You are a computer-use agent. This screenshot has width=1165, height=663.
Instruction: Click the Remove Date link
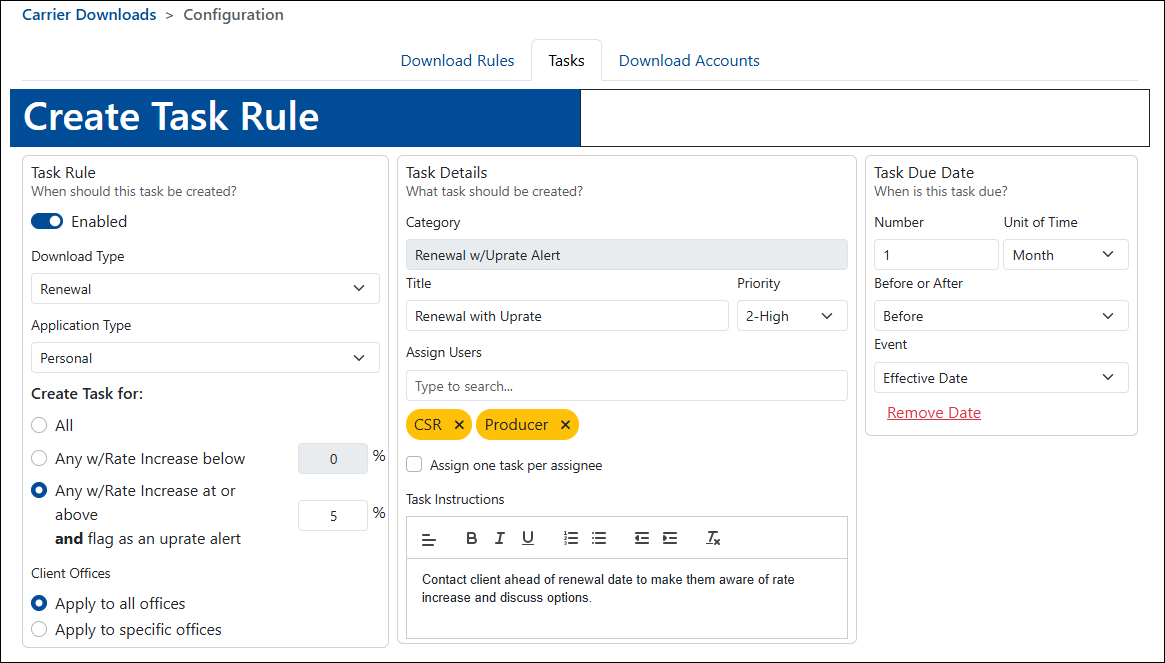[x=933, y=412]
